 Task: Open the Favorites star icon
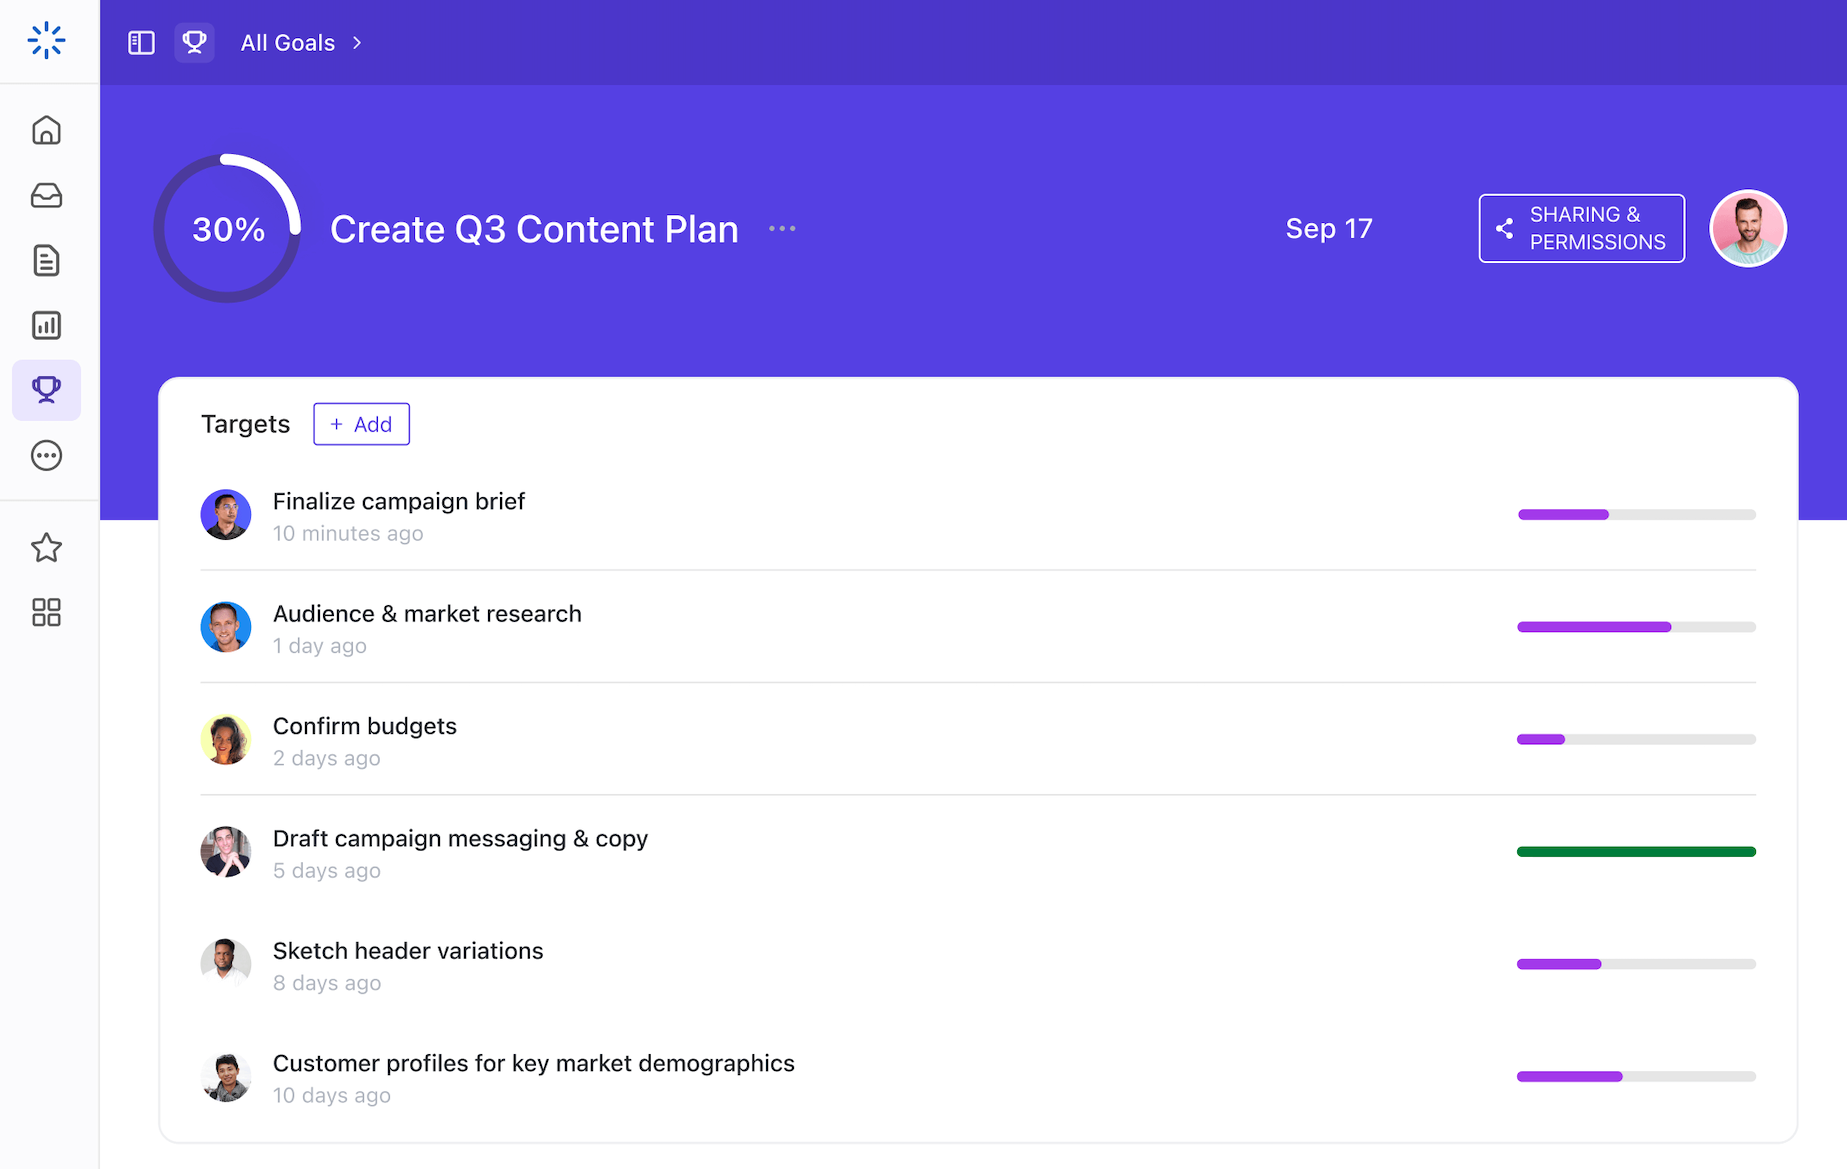46,548
